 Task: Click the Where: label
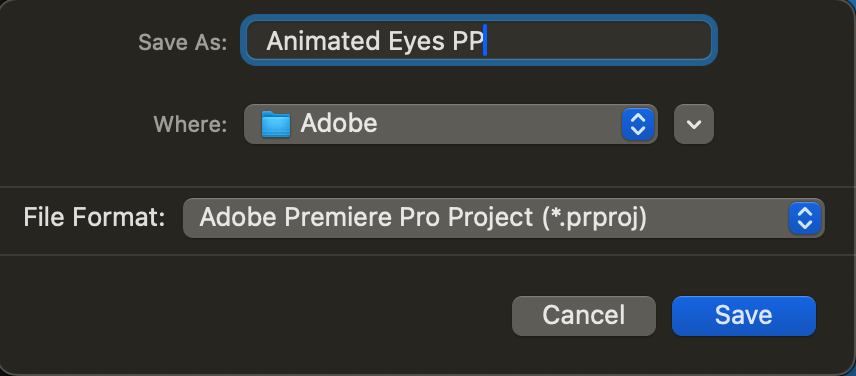click(190, 124)
